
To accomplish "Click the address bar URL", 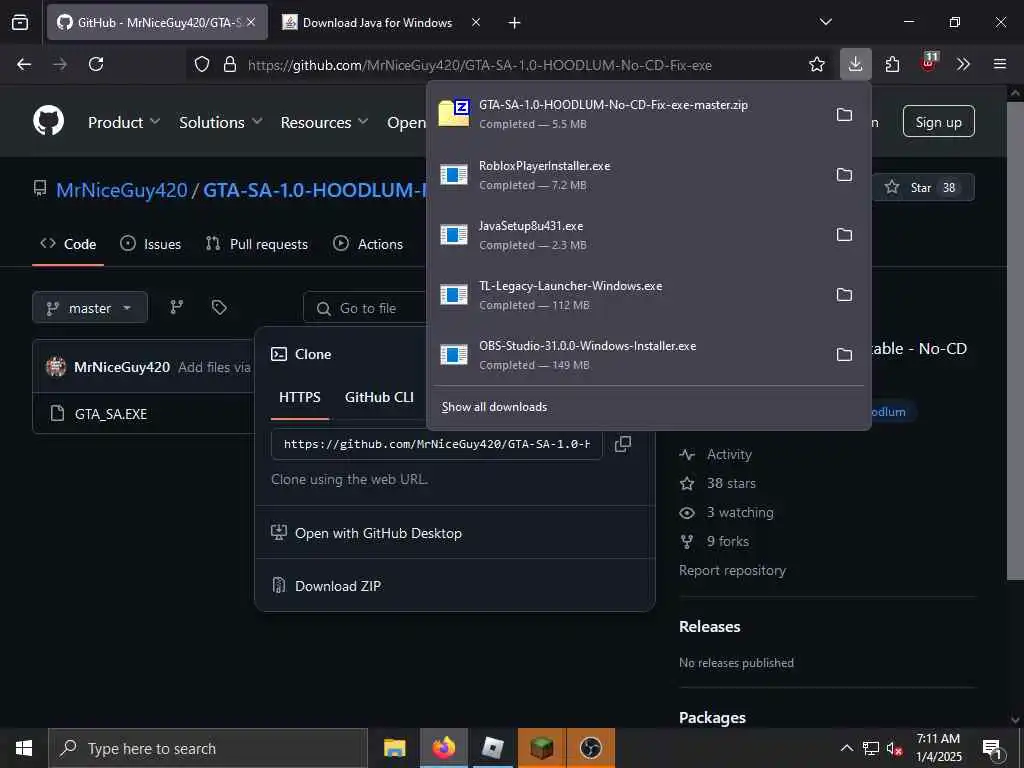I will click(480, 65).
